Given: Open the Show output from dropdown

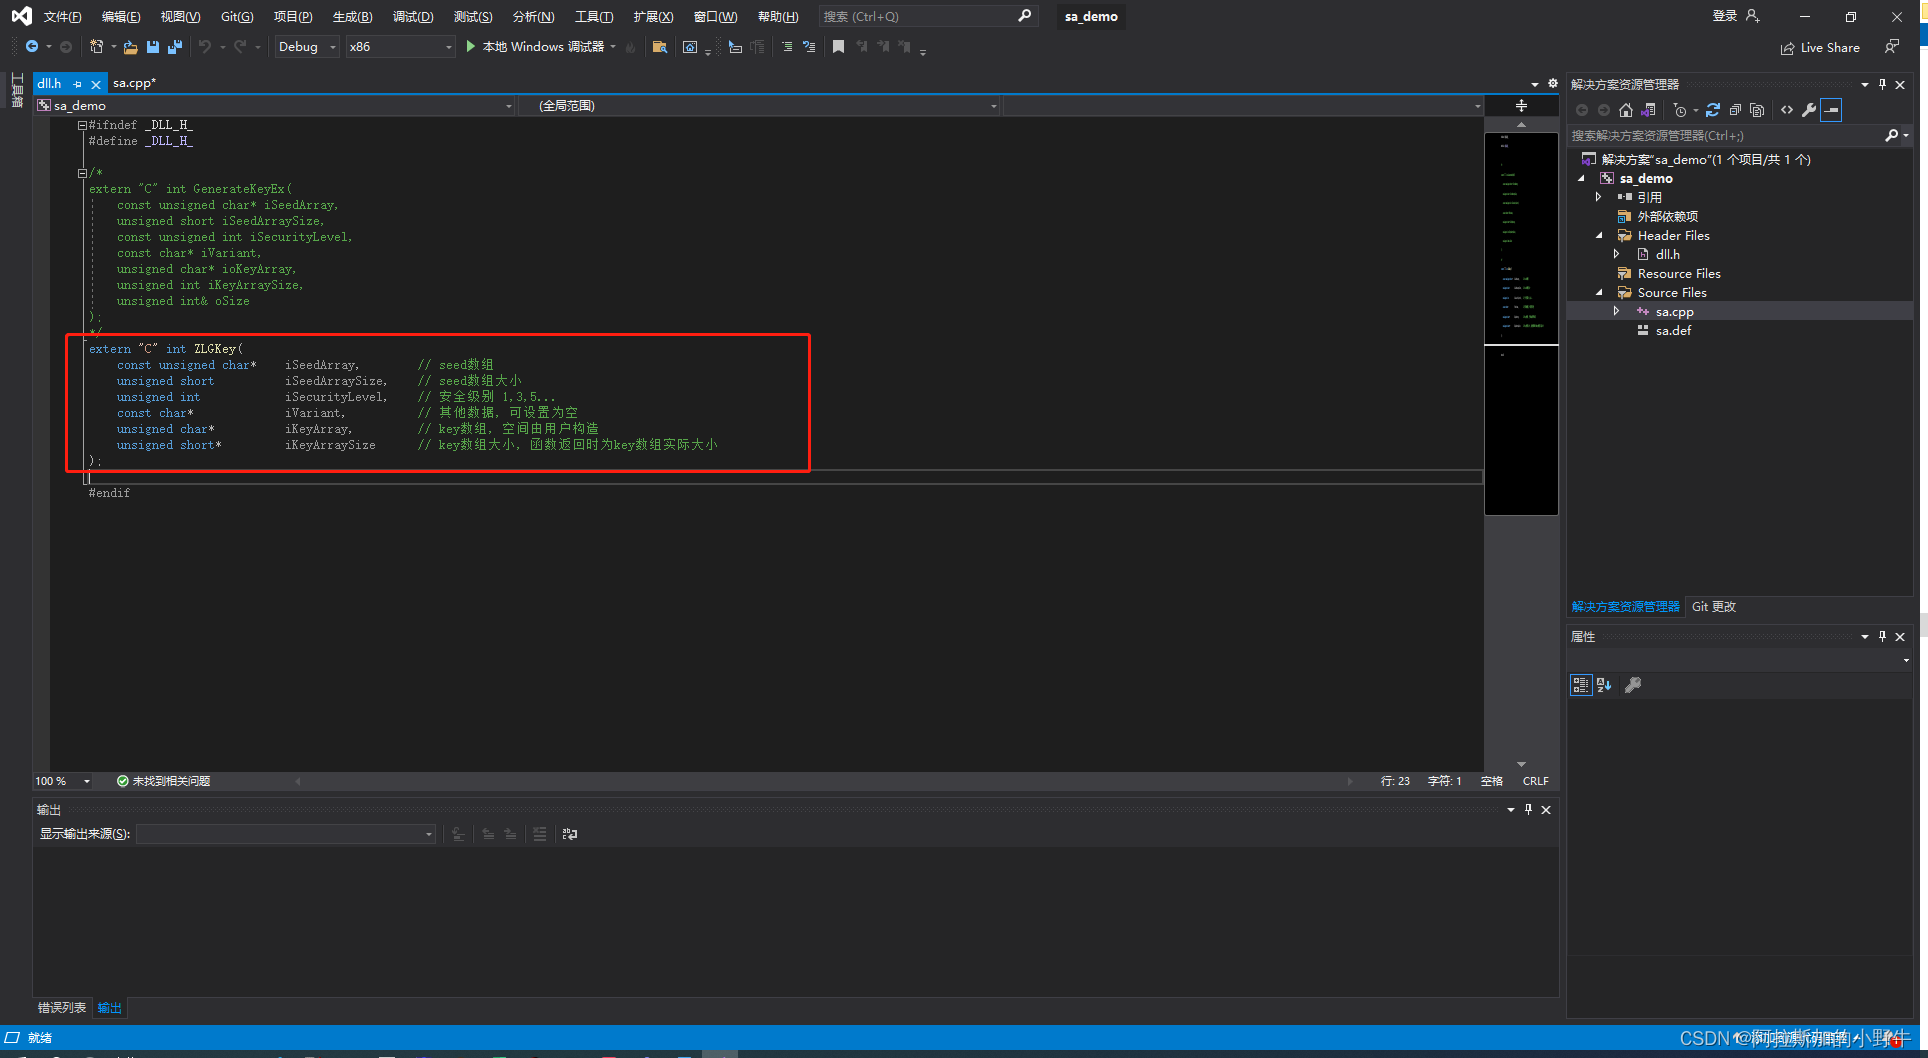Looking at the screenshot, I should (x=286, y=834).
